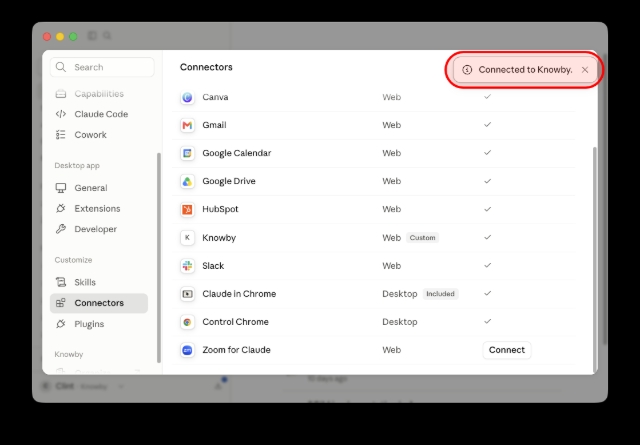
Task: Click the info icon in Knowby notification
Action: (x=467, y=70)
